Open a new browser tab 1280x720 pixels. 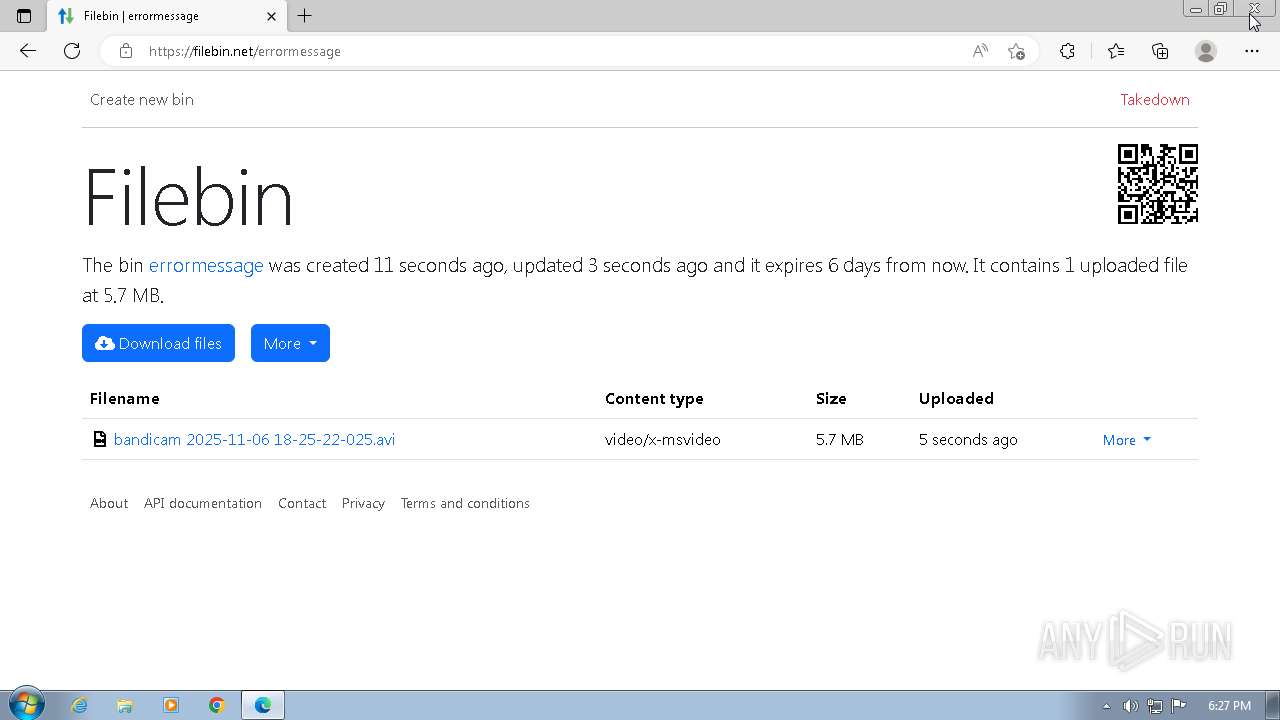305,16
